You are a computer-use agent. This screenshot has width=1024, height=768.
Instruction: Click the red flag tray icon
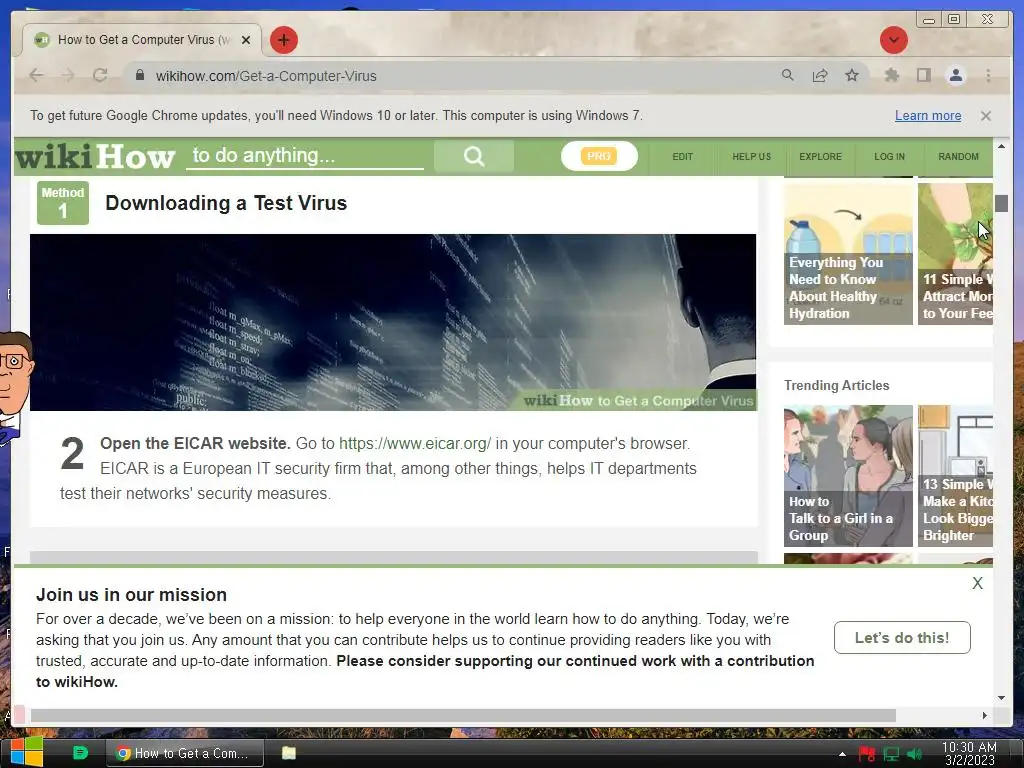867,754
